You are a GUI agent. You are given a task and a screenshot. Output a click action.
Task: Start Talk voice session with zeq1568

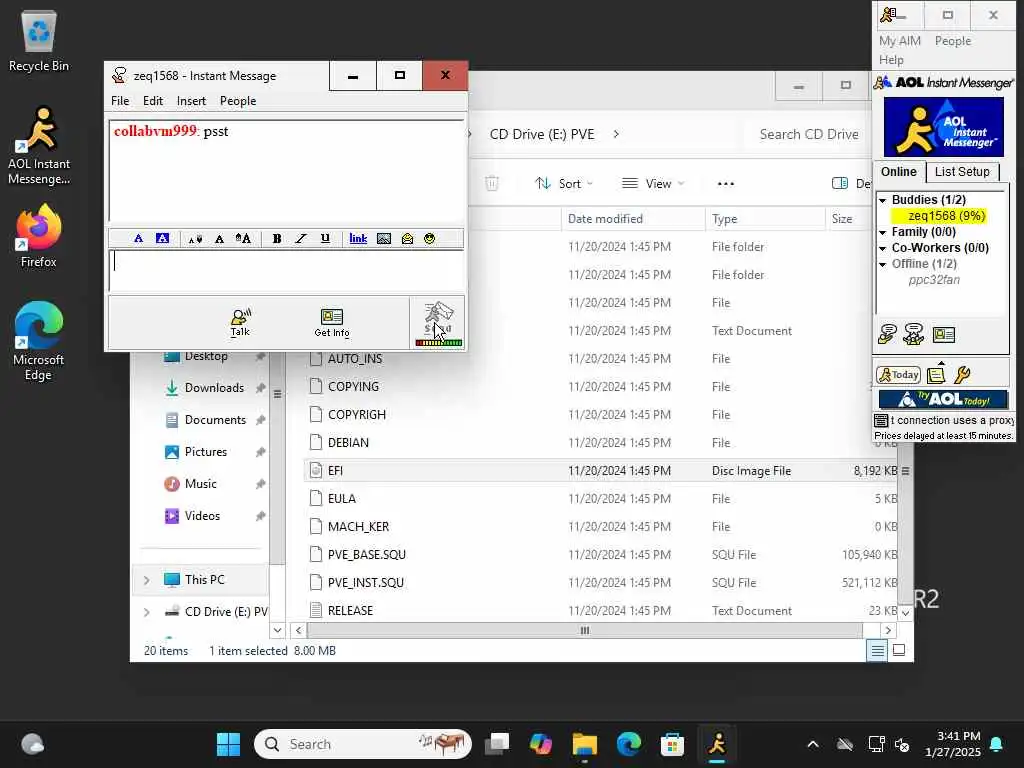[x=240, y=323]
